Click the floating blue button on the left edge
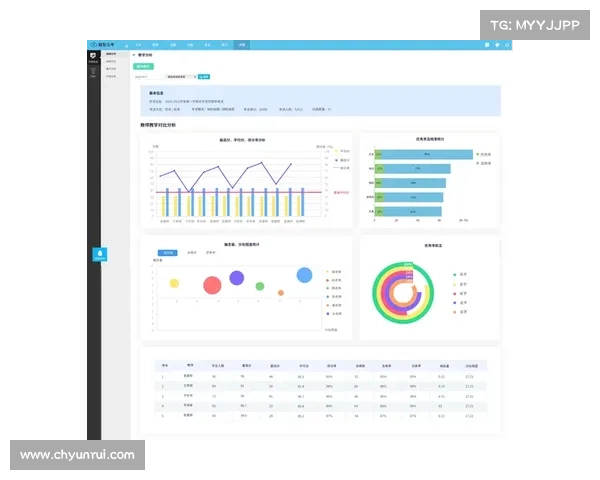 [x=100, y=254]
